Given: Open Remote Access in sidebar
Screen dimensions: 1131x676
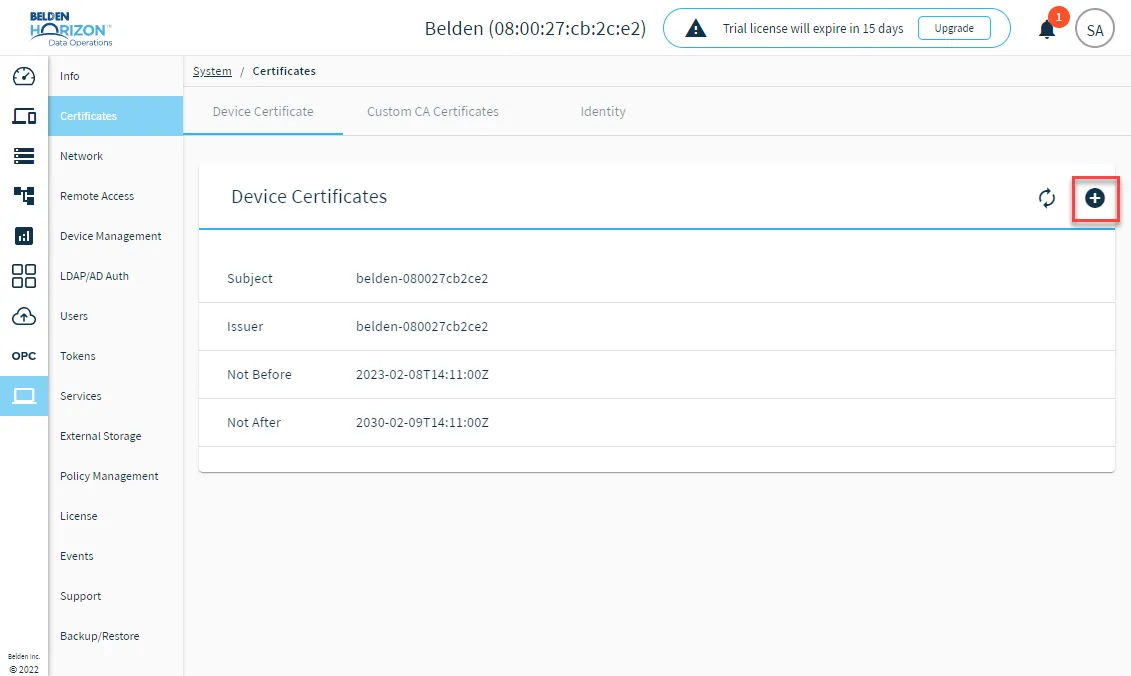Looking at the screenshot, I should (x=115, y=196).
